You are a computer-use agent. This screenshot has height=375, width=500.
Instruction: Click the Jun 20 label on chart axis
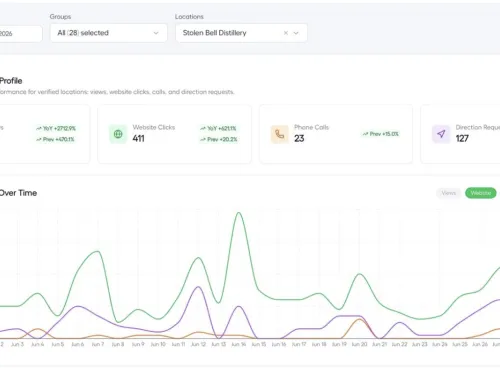[x=359, y=344]
